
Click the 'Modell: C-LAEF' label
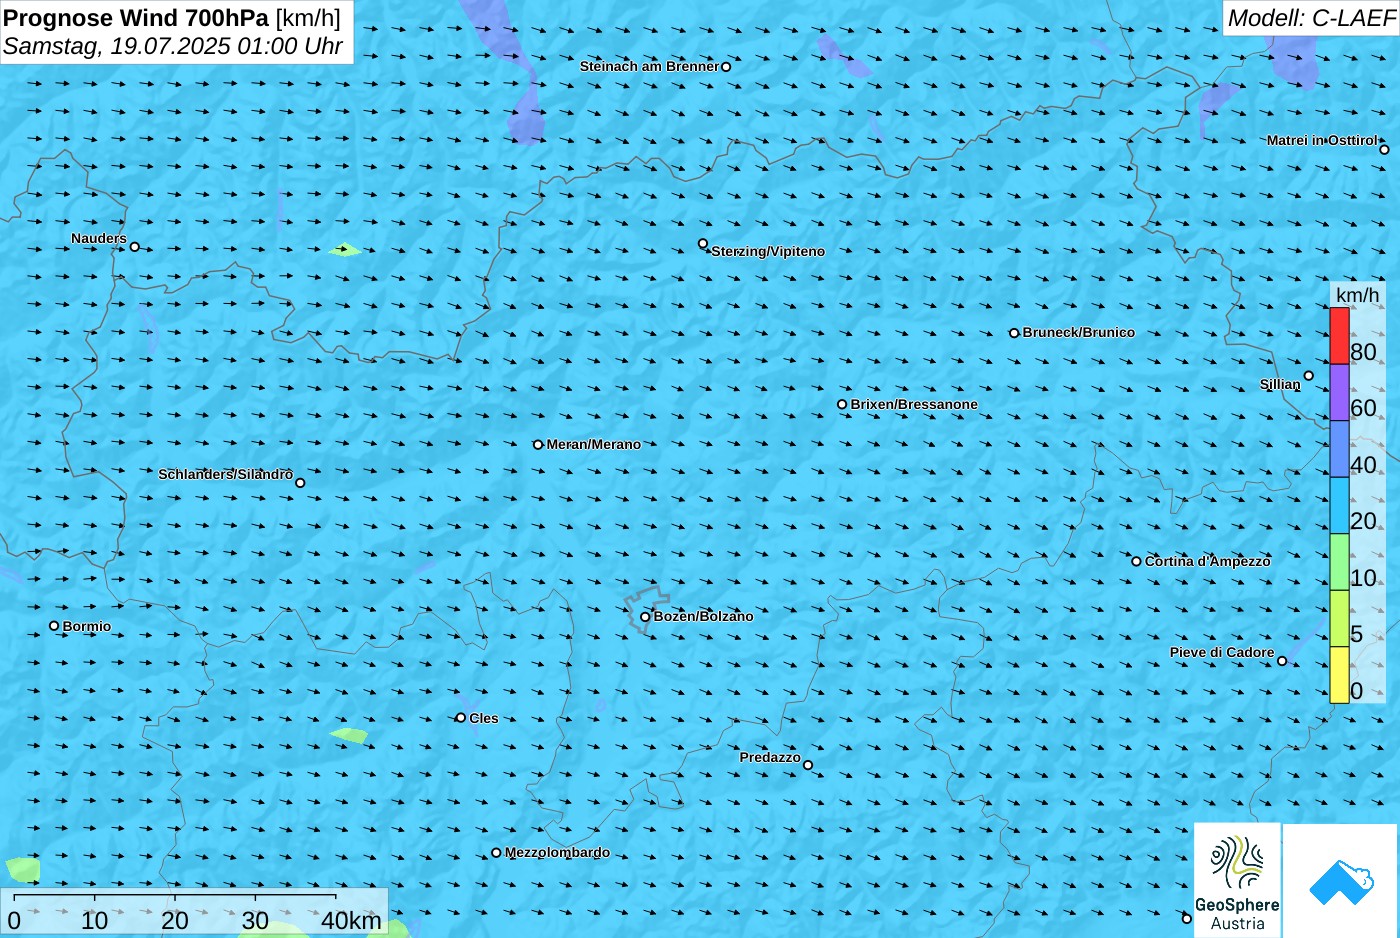coord(1311,18)
